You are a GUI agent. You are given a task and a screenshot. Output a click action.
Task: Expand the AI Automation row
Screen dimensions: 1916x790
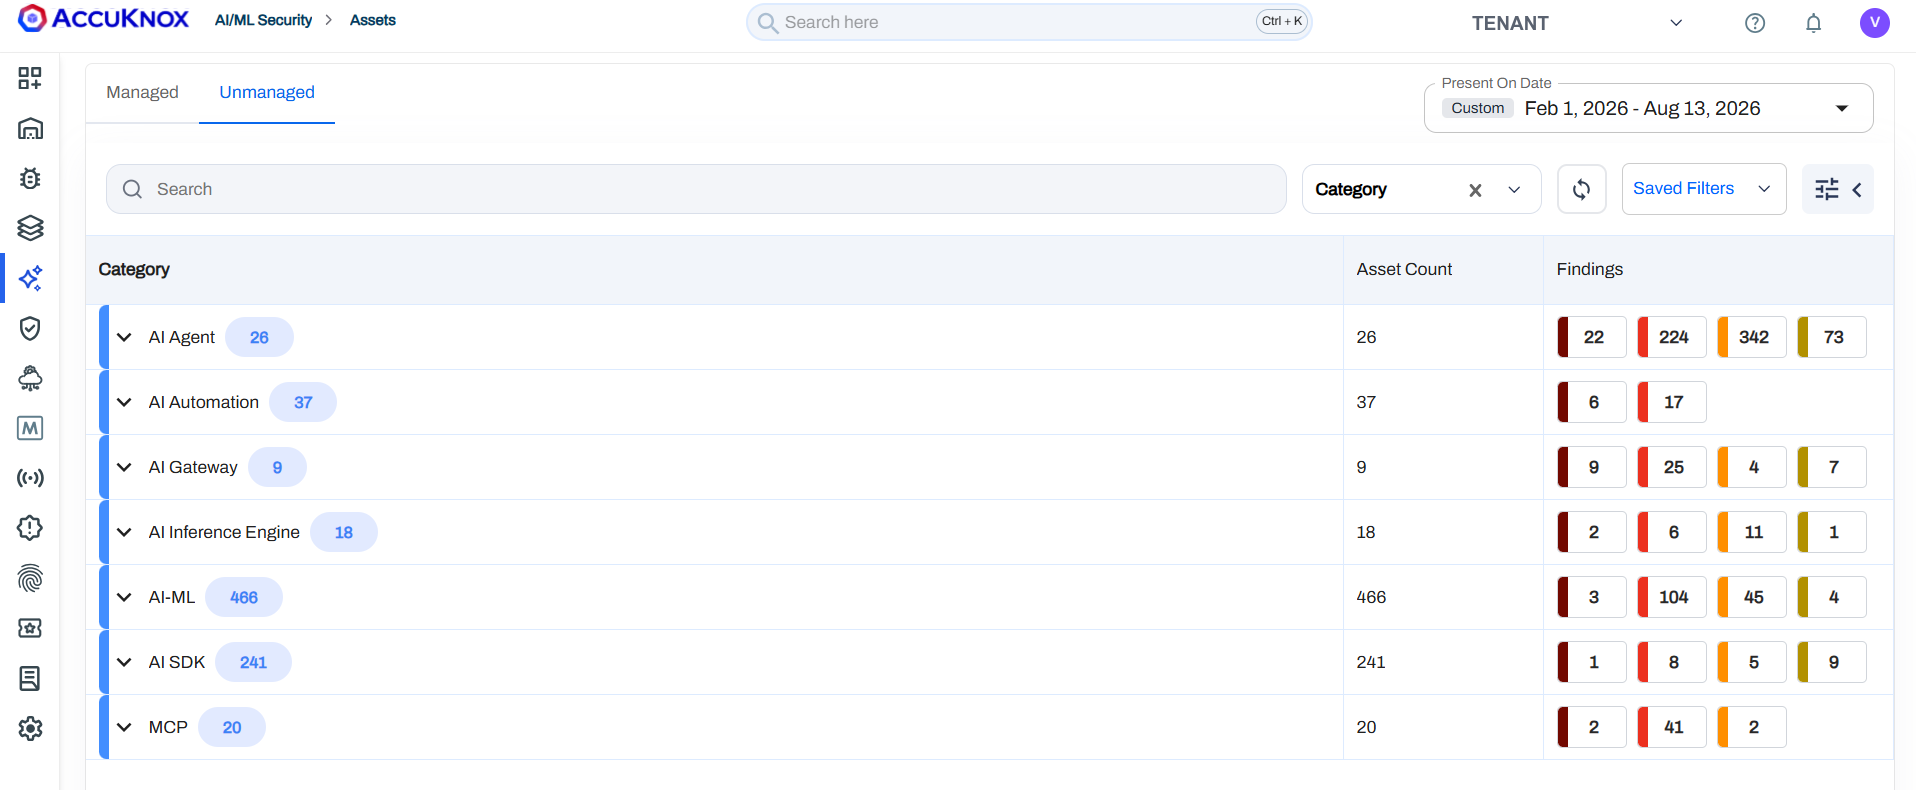[124, 402]
